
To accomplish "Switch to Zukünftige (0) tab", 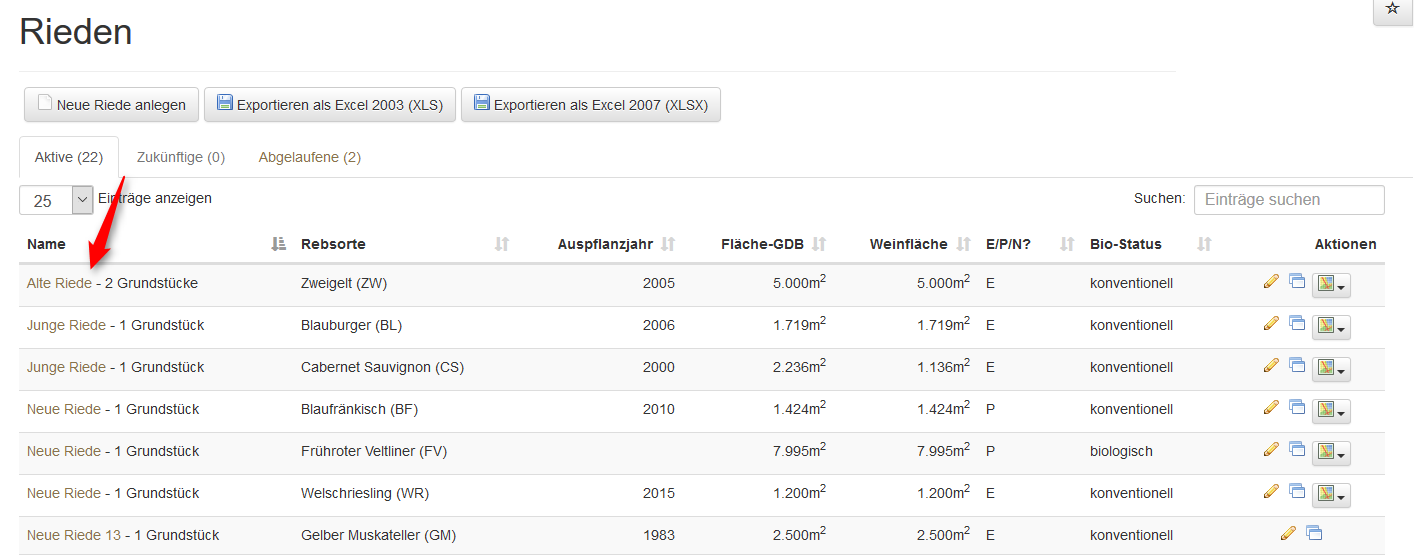I will [x=181, y=157].
